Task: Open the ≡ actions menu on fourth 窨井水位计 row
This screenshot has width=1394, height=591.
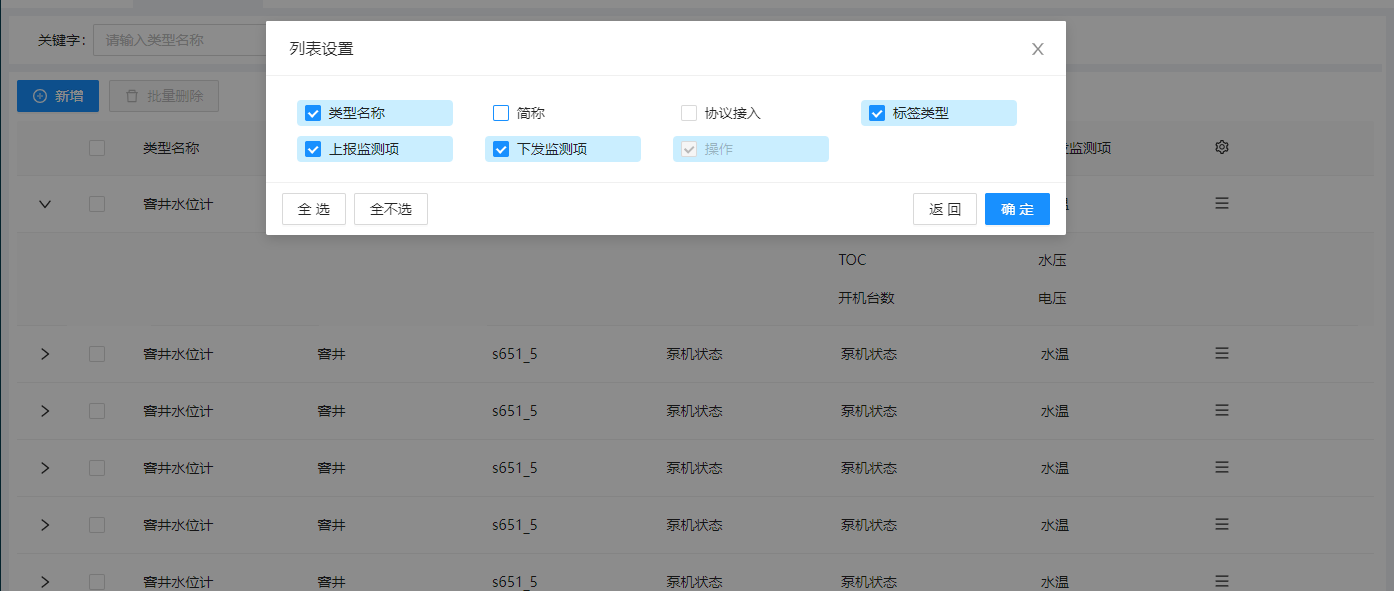Action: click(1221, 467)
